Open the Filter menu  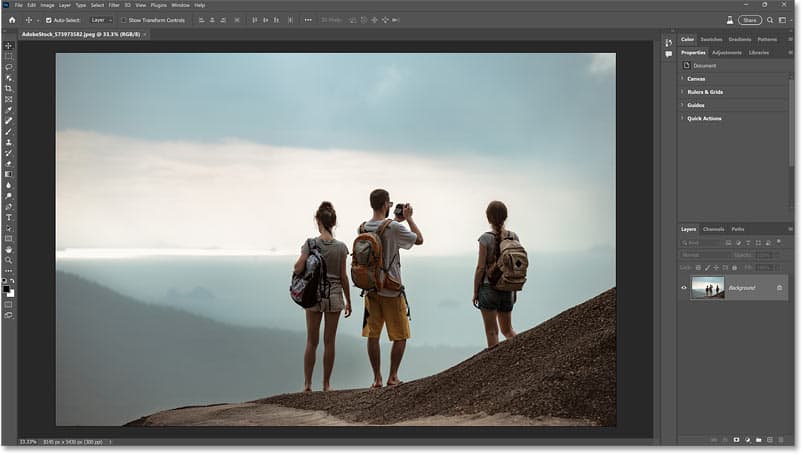point(114,5)
